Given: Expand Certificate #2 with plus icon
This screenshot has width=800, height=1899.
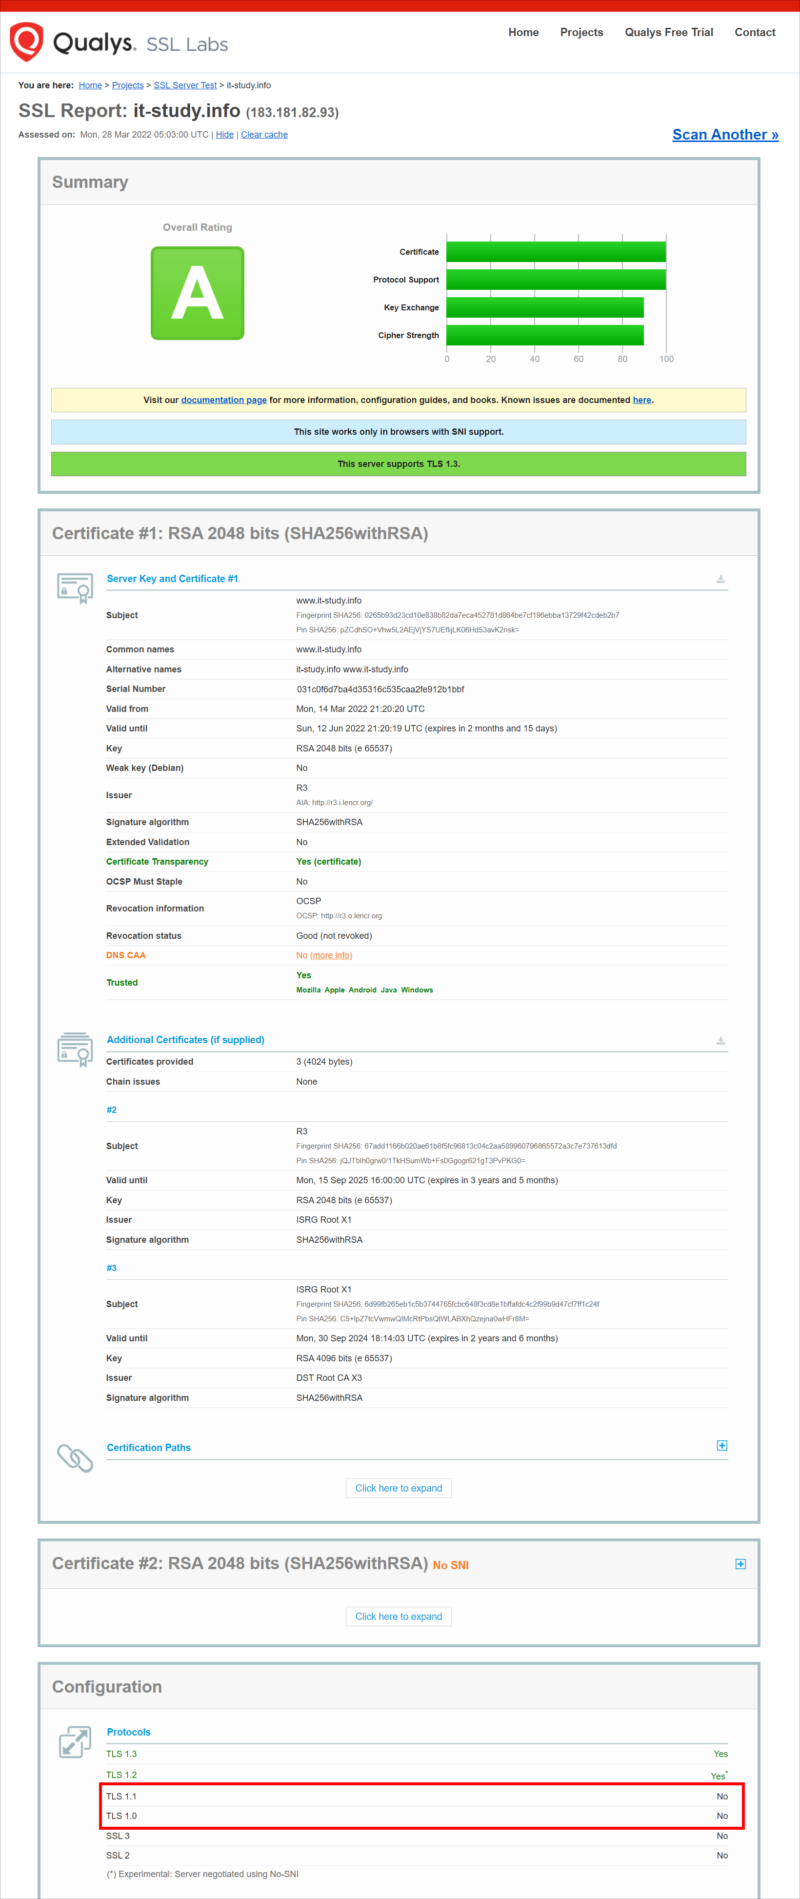Looking at the screenshot, I should pos(740,1564).
